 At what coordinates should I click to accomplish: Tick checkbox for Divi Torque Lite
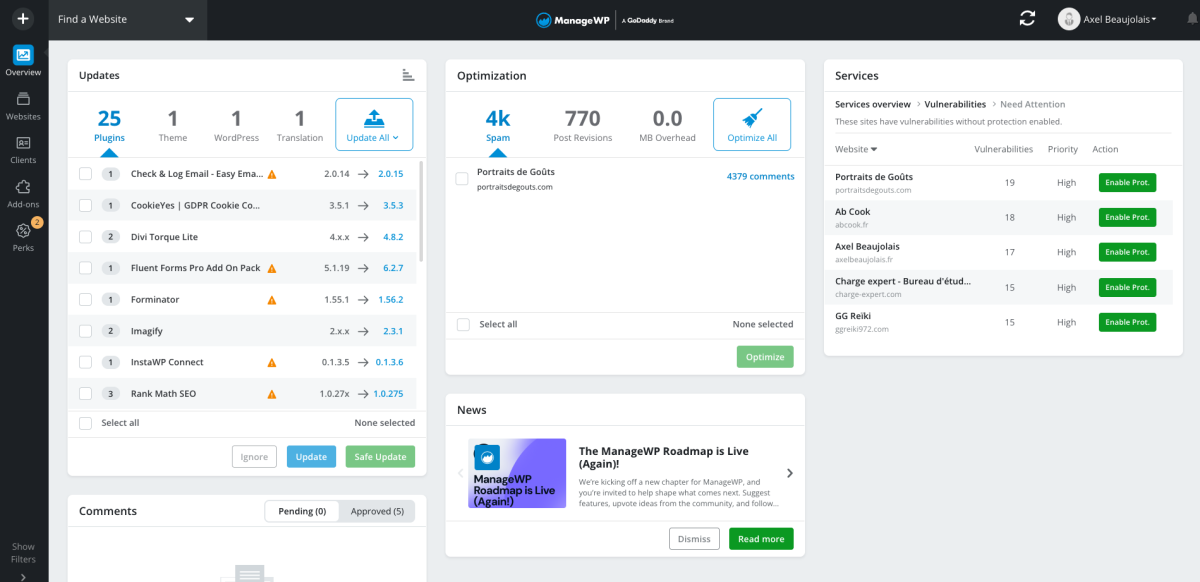click(86, 237)
